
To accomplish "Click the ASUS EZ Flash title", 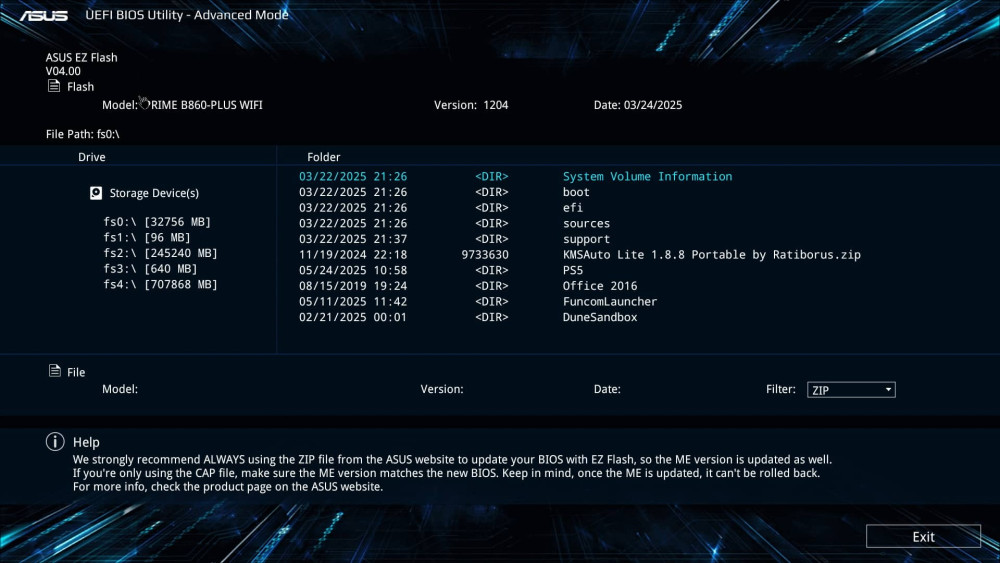I will tap(82, 57).
